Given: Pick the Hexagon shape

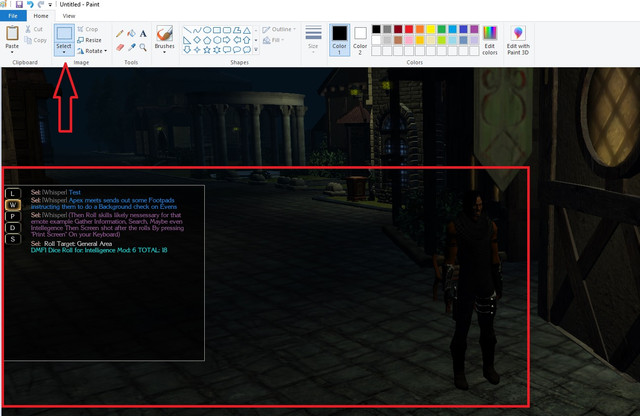Looking at the screenshot, I should (217, 40).
